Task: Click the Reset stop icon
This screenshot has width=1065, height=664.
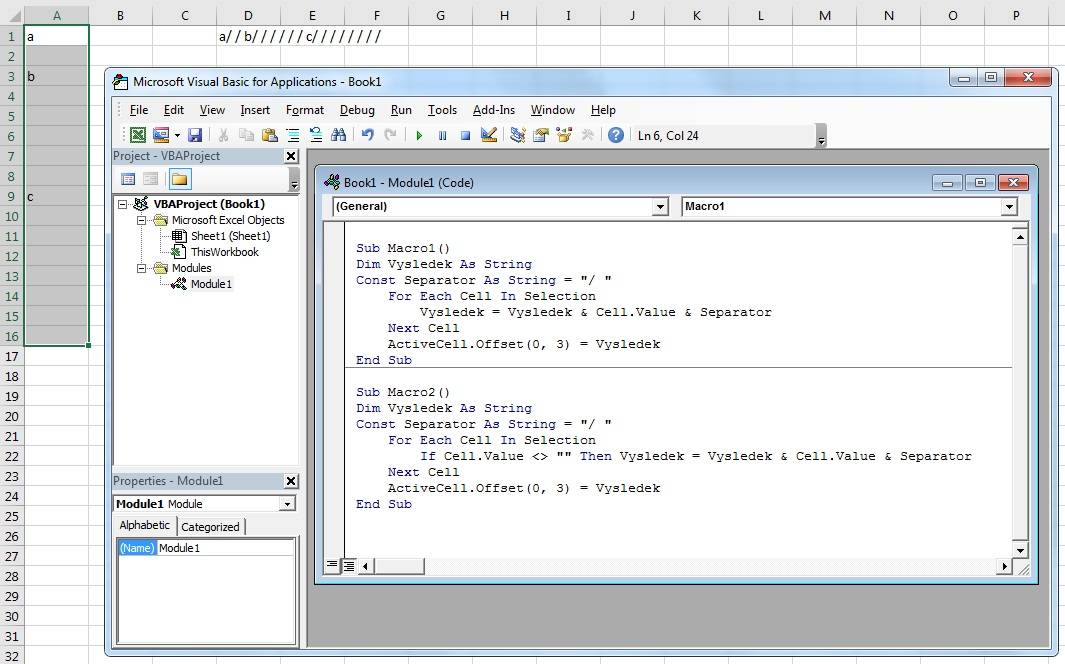Action: point(465,135)
